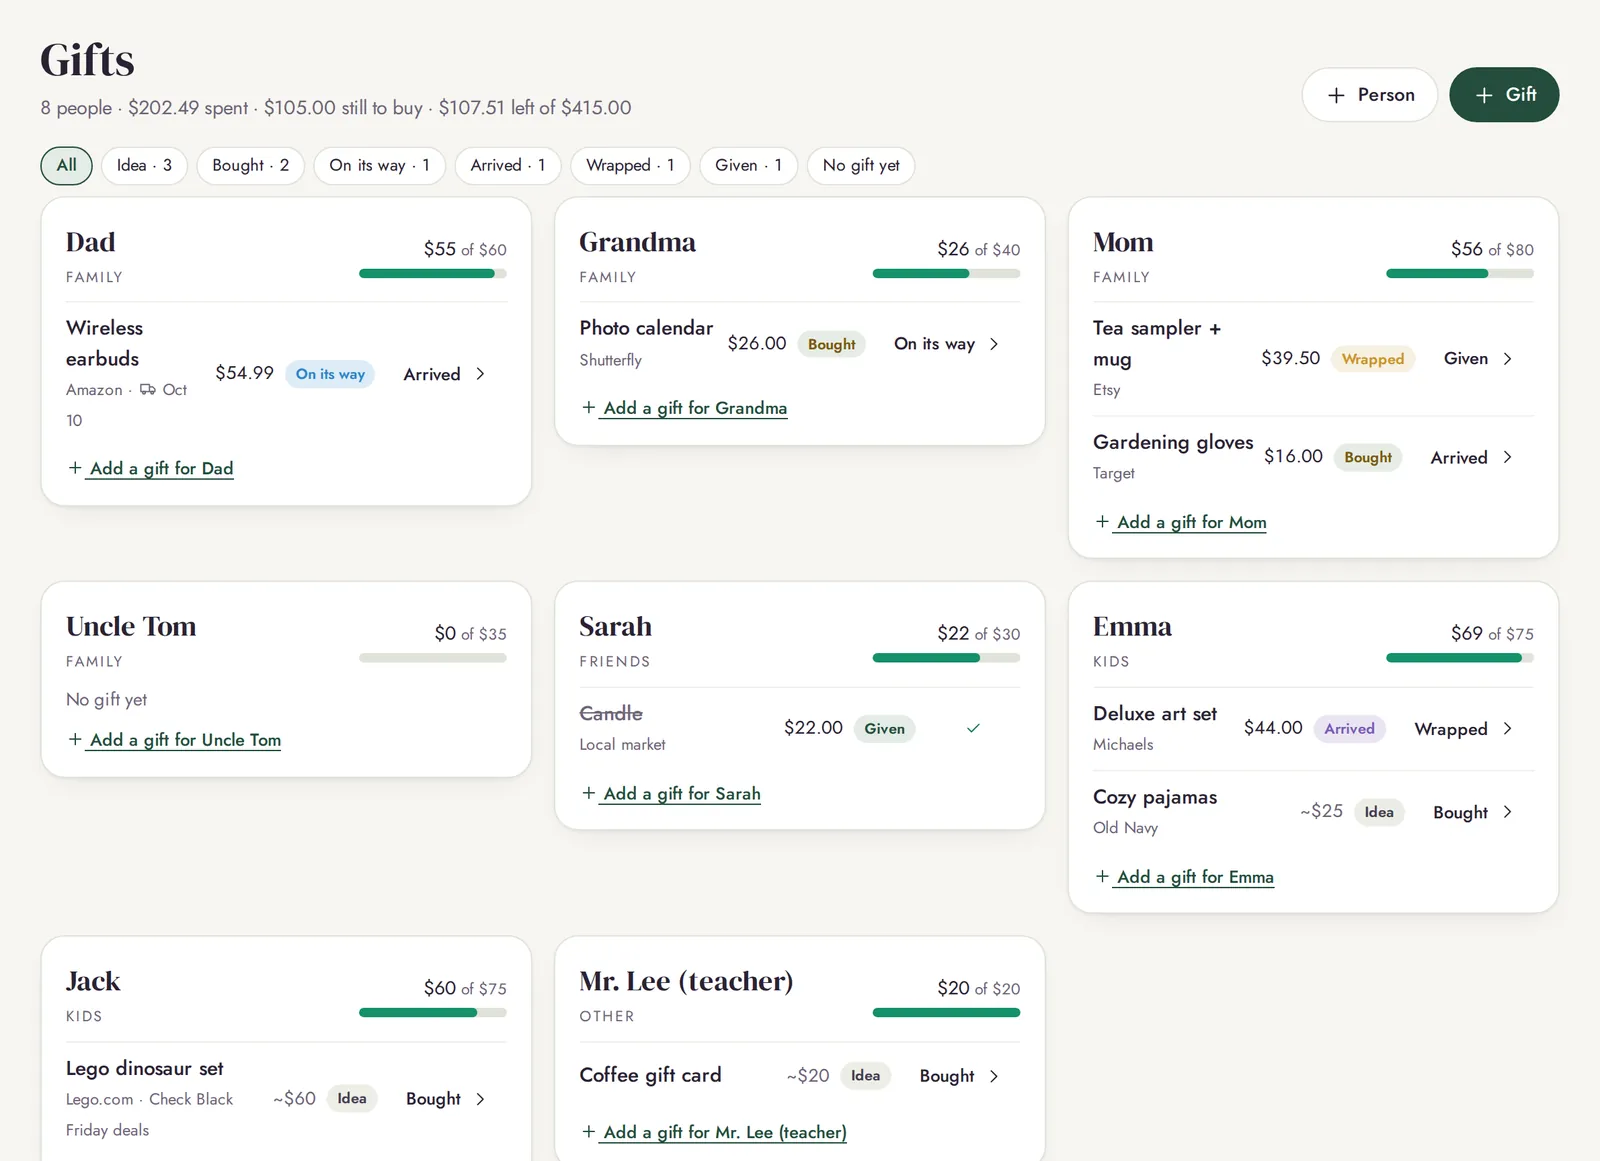The height and width of the screenshot is (1161, 1600).
Task: Advance Photo calendar to On its way
Action: pyautogui.click(x=934, y=344)
